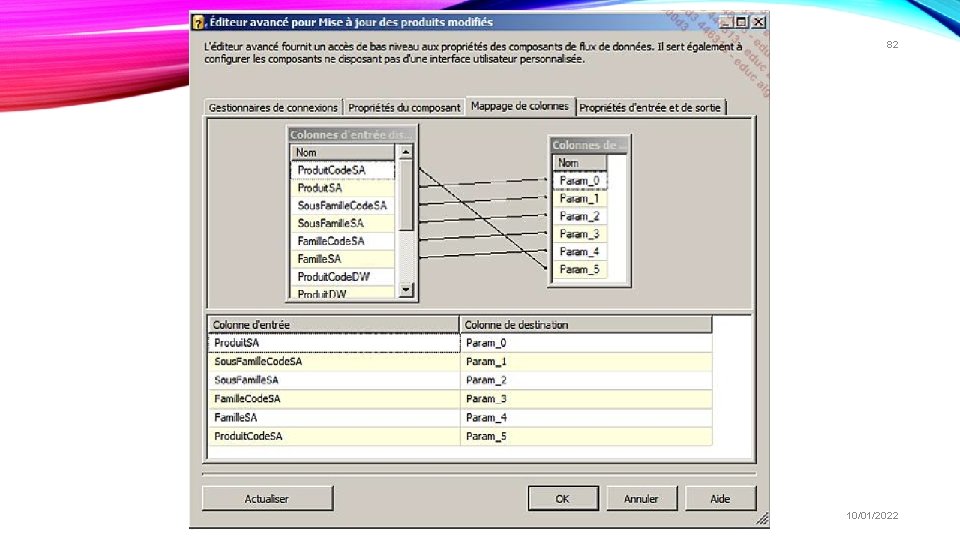Viewport: 960px width, 540px height.
Task: Select ProduitCodeDW in the input columns list
Action: pyautogui.click(x=342, y=277)
